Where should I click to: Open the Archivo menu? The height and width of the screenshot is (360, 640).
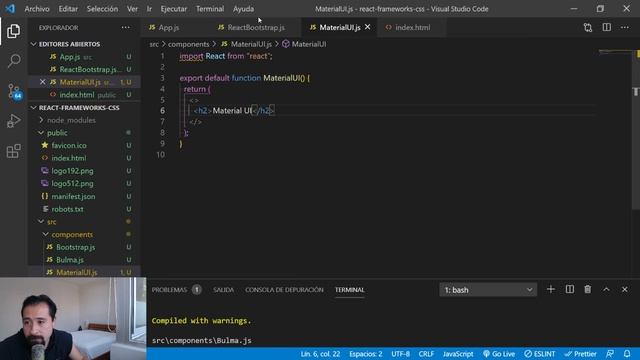click(37, 9)
